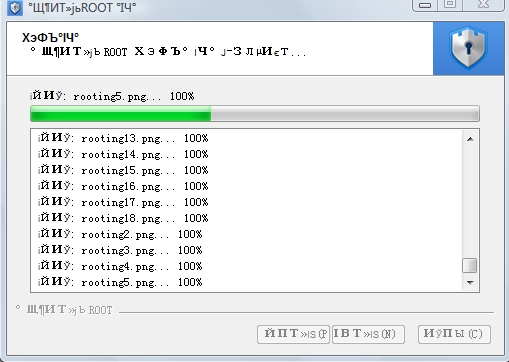Click the scroll up arrow in the log list
The image size is (509, 362).
[470, 139]
